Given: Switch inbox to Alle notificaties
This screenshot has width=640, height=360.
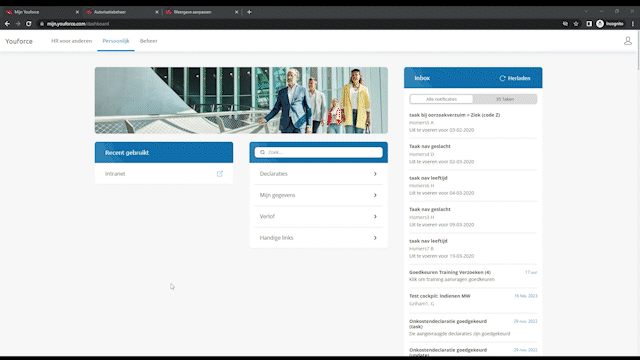Looking at the screenshot, I should pos(441,99).
